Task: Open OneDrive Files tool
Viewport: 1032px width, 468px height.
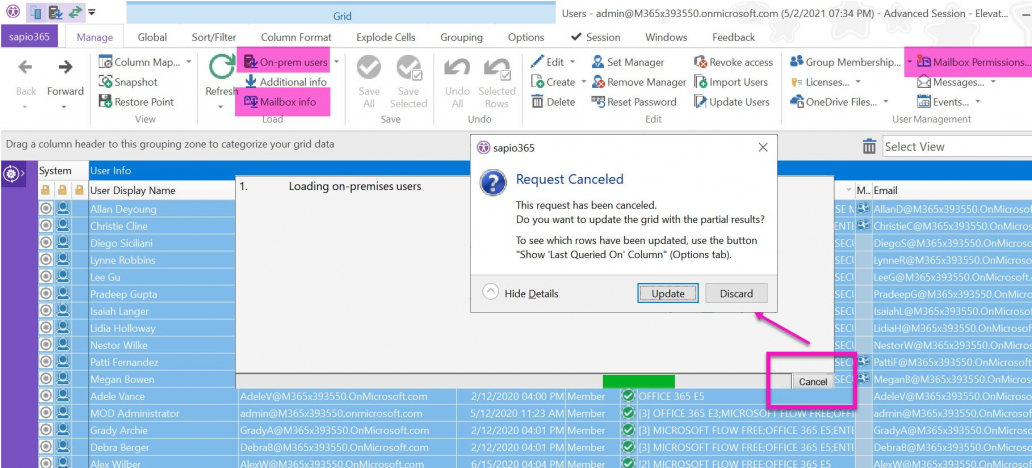Action: pyautogui.click(x=833, y=102)
